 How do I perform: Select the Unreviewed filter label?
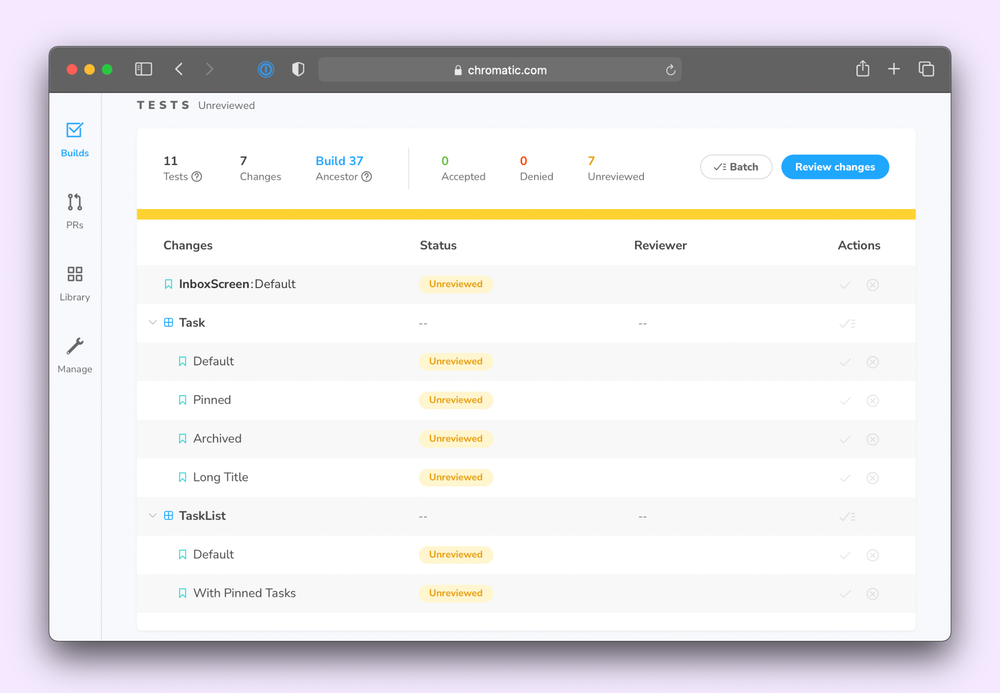226,105
